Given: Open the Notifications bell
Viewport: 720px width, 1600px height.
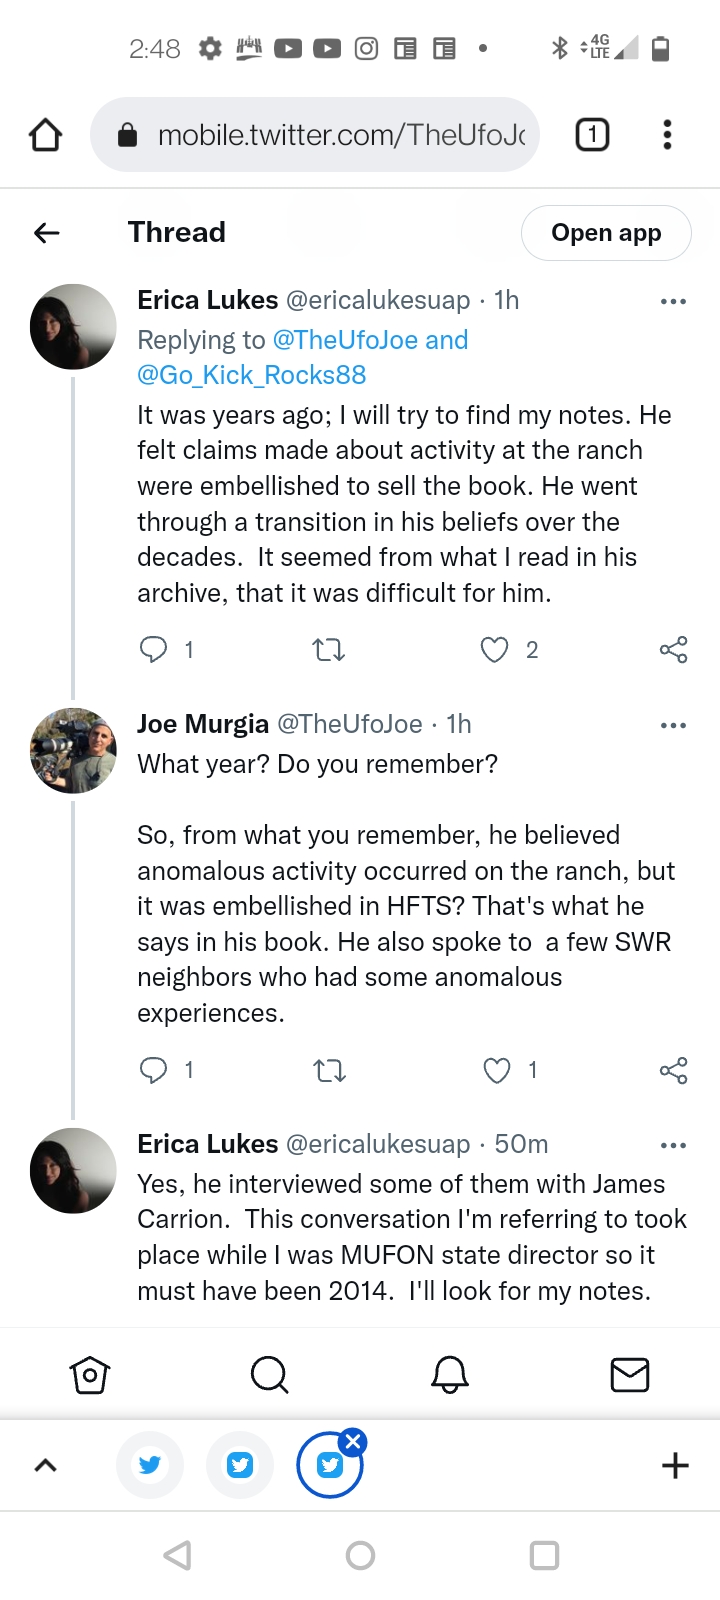Looking at the screenshot, I should (450, 1375).
